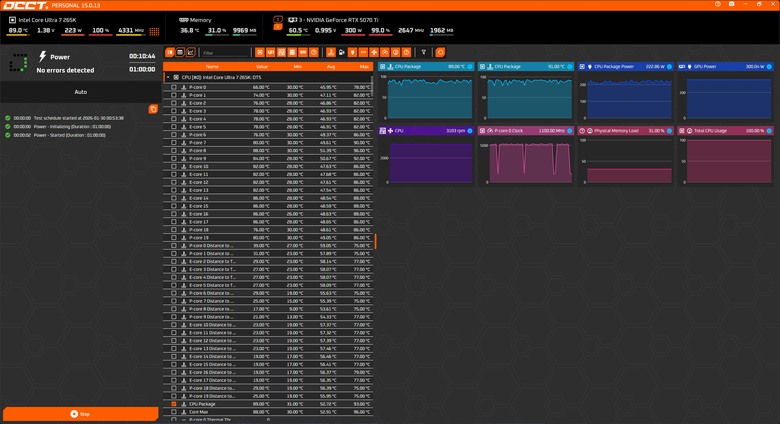Click elapsed time '00:10:44'

point(142,56)
